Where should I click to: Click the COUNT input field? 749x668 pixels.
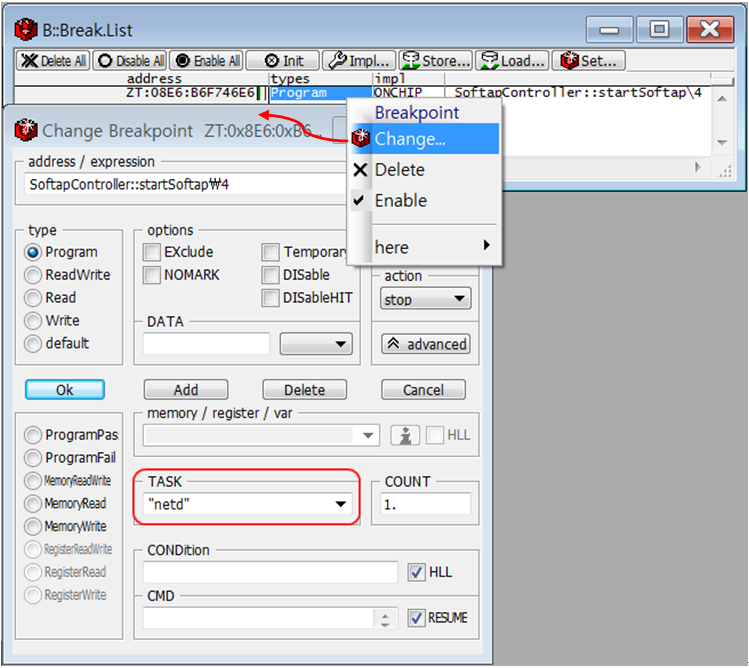(x=427, y=505)
